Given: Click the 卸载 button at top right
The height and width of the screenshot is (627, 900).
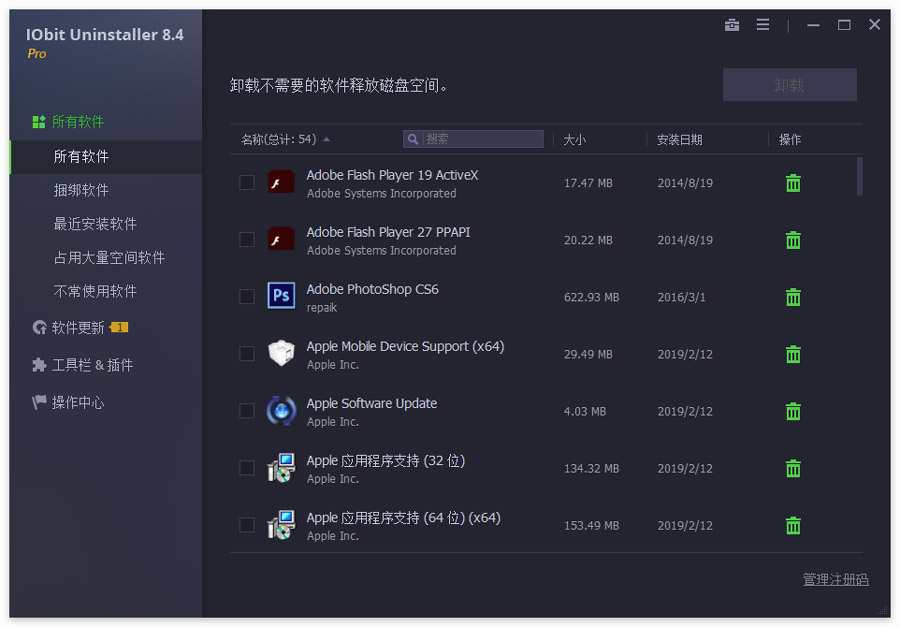Looking at the screenshot, I should [789, 84].
